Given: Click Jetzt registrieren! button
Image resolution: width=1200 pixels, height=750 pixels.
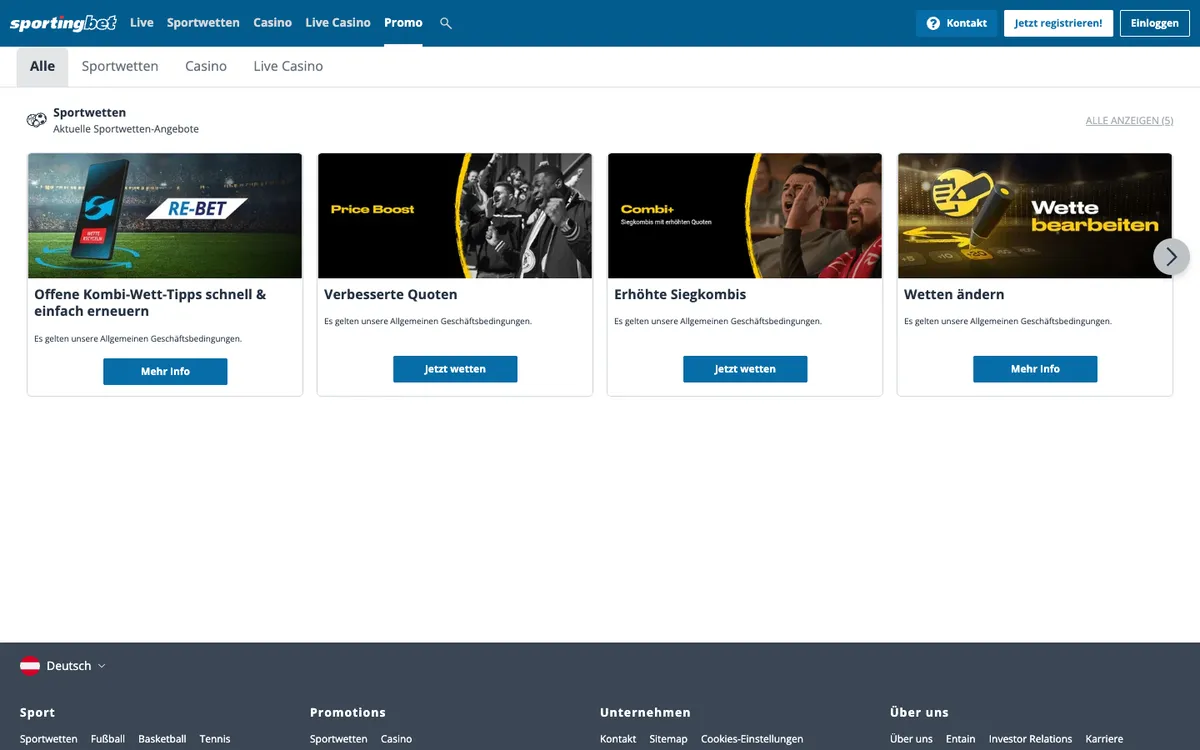Looking at the screenshot, I should coord(1058,23).
